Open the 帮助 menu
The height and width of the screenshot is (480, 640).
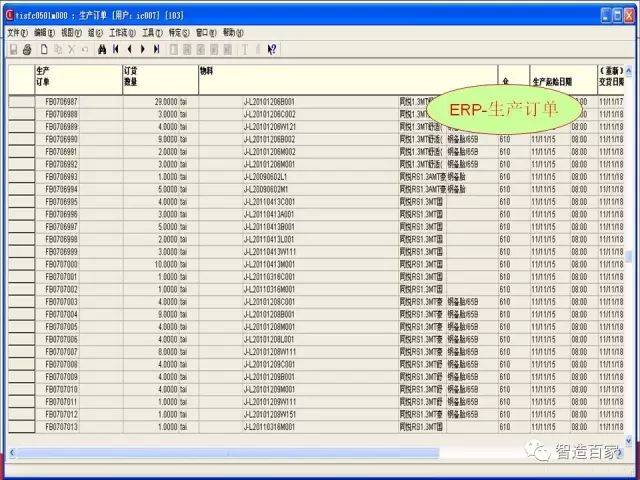click(233, 33)
